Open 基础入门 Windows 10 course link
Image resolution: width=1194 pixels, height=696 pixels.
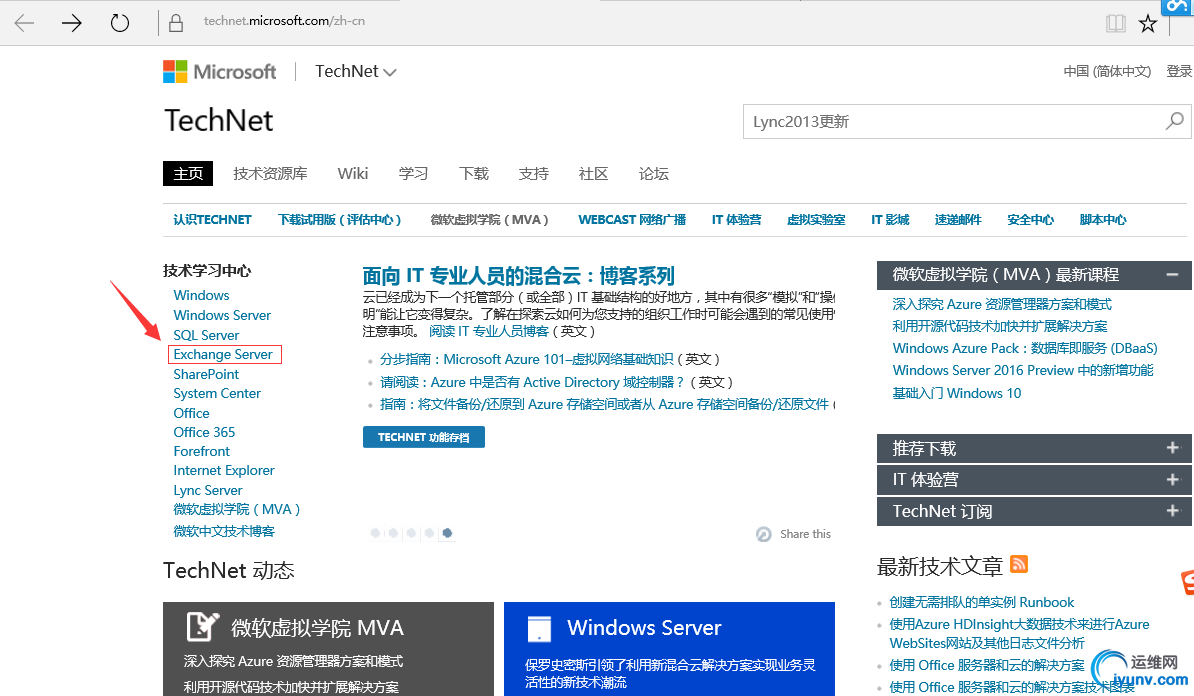pyautogui.click(x=956, y=393)
